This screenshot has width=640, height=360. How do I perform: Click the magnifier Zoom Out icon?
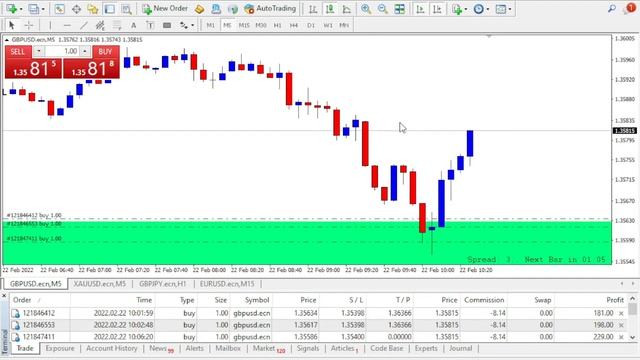coord(383,9)
